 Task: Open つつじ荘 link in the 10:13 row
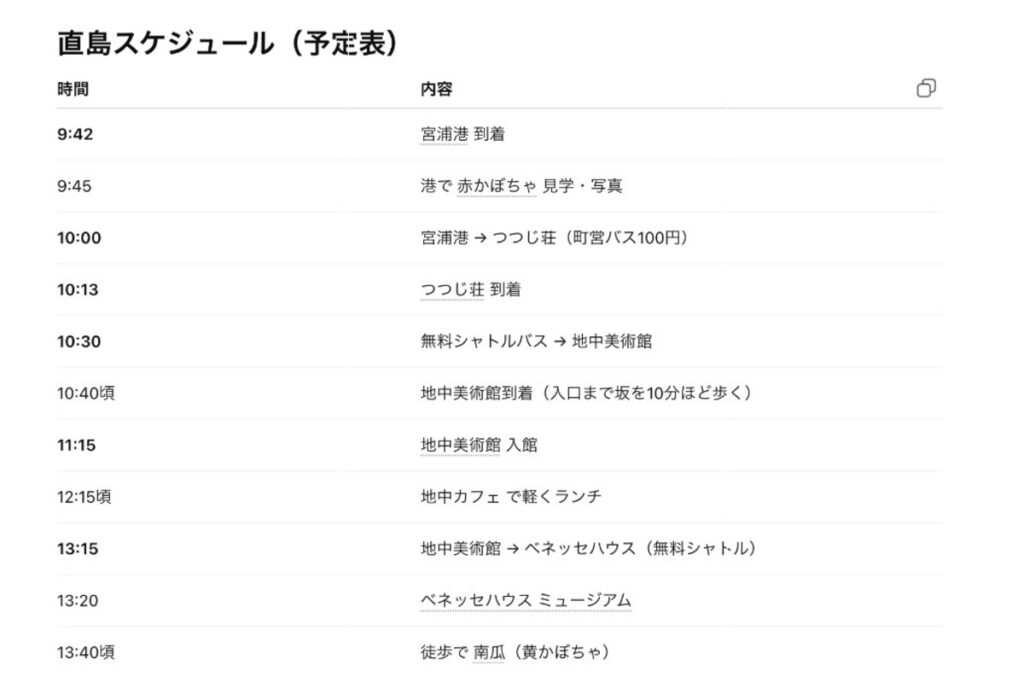pos(452,290)
